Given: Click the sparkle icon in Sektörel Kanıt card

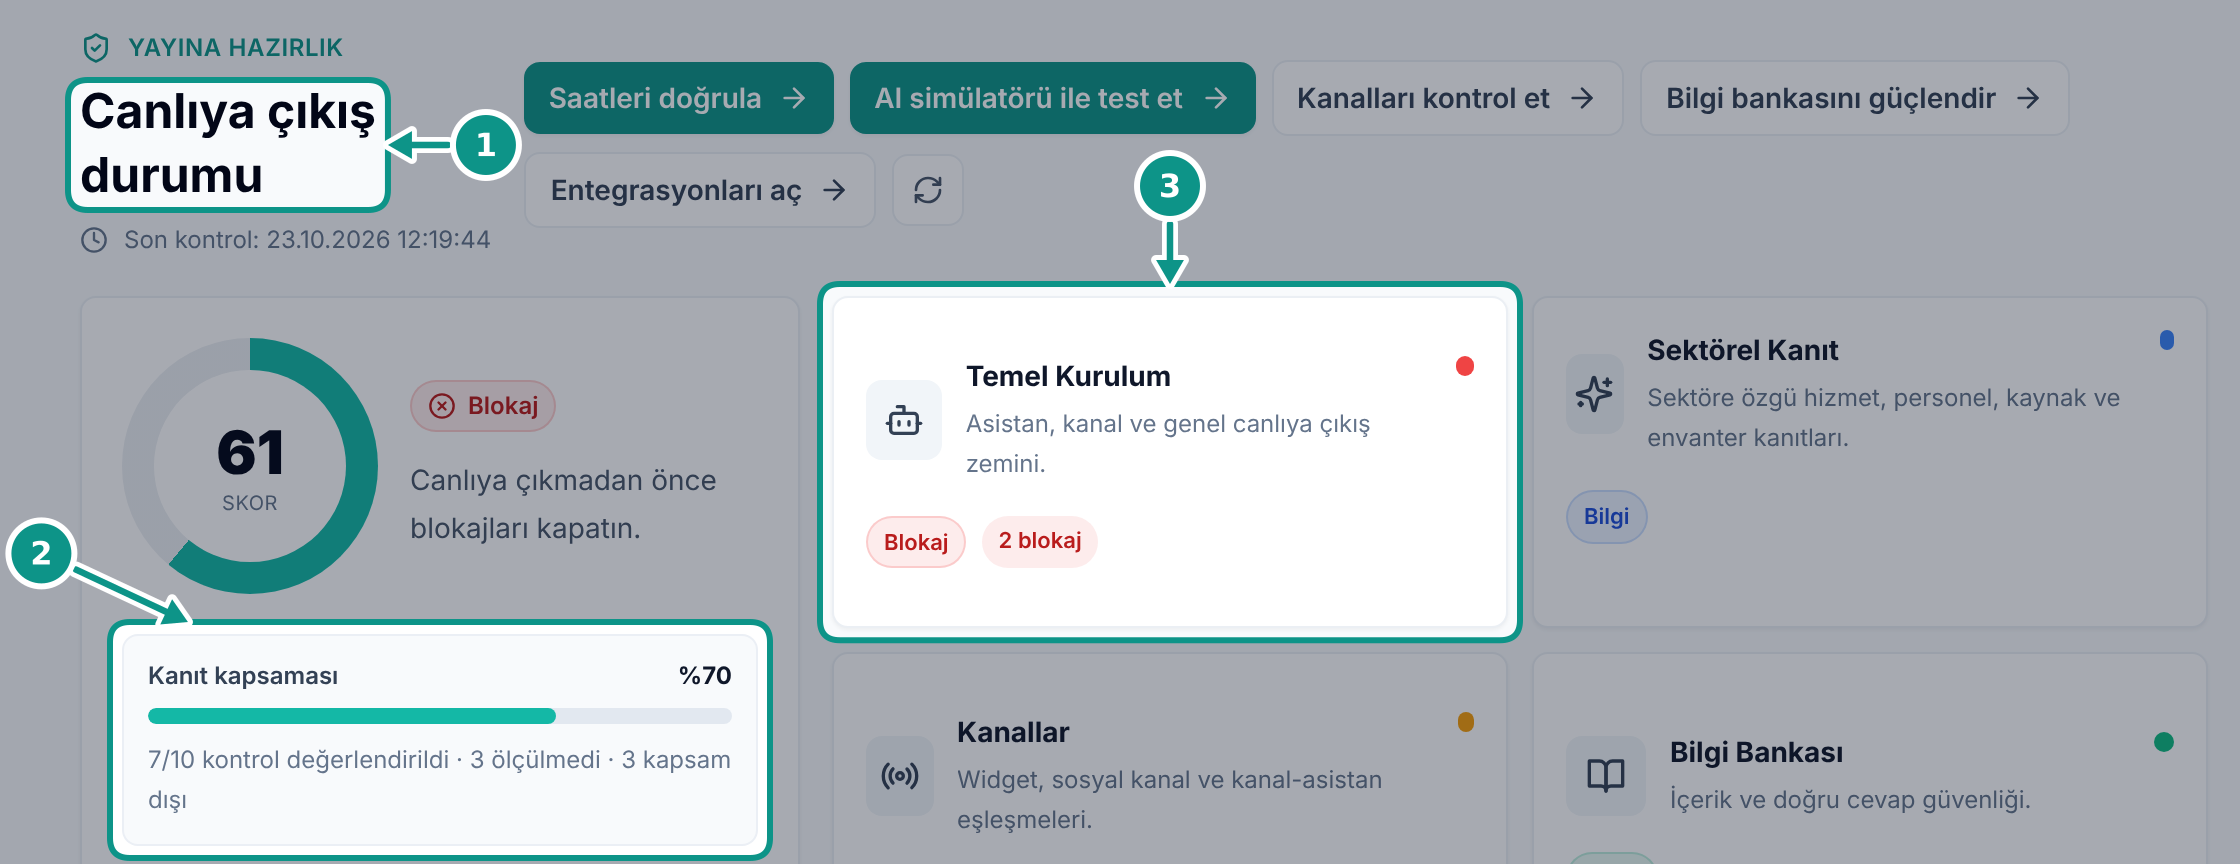Looking at the screenshot, I should pos(1595,394).
